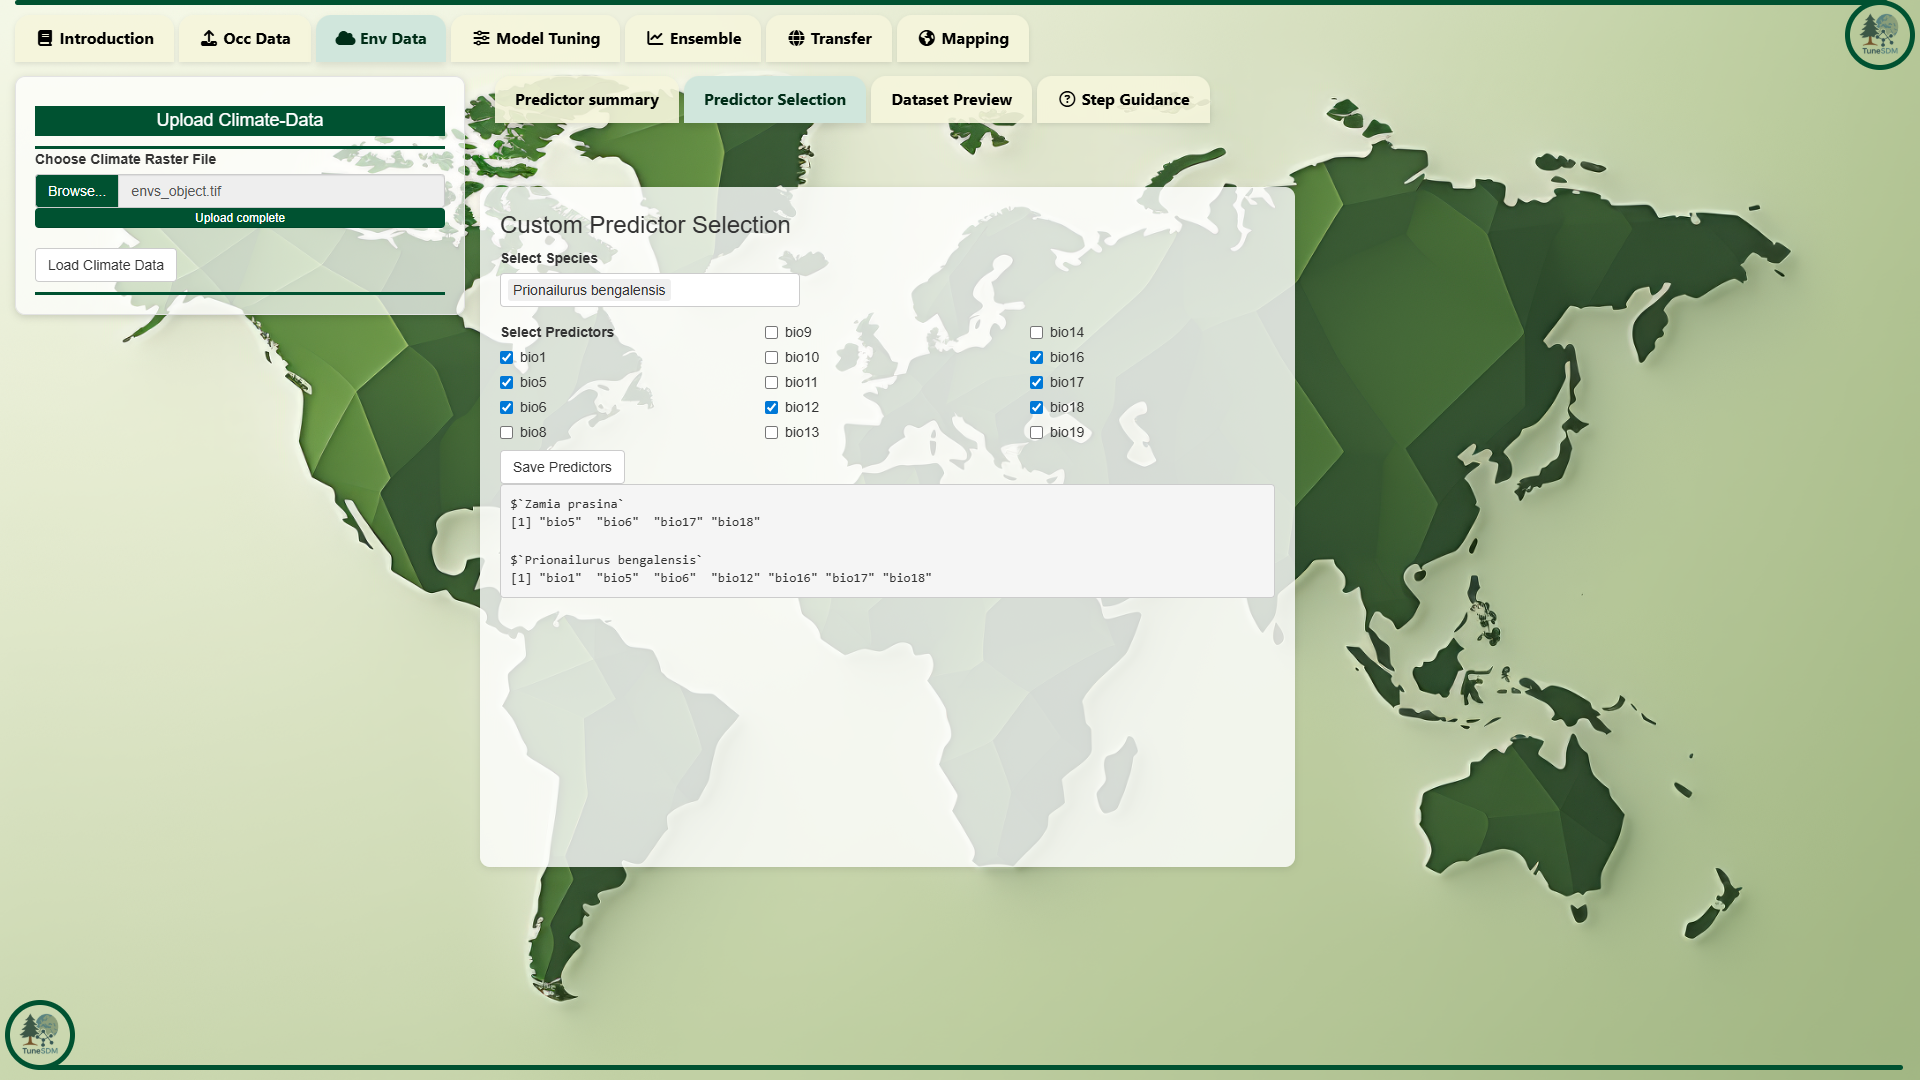Viewport: 1920px width, 1080px height.
Task: Disable the bio16 predictor checkbox
Action: 1037,358
